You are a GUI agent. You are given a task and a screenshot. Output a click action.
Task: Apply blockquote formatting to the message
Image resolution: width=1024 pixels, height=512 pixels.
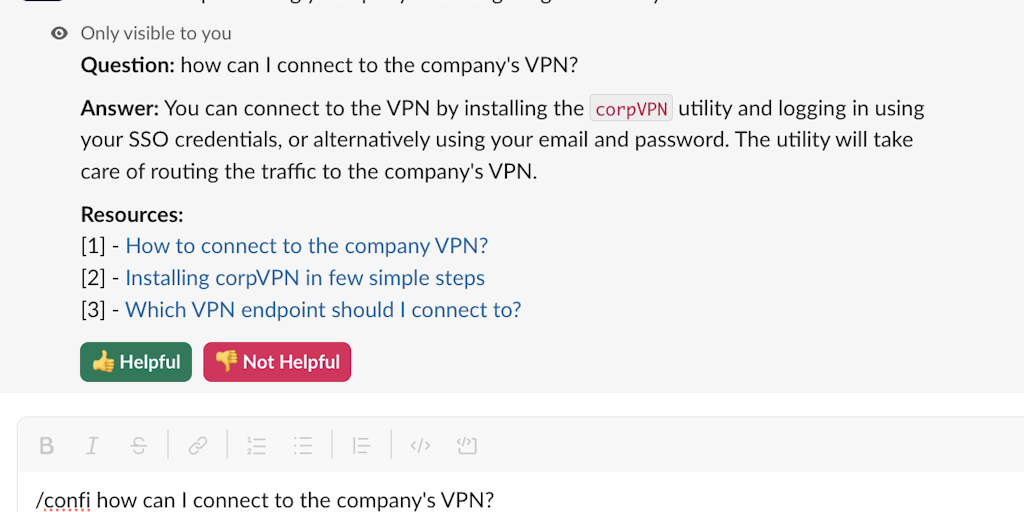point(361,446)
